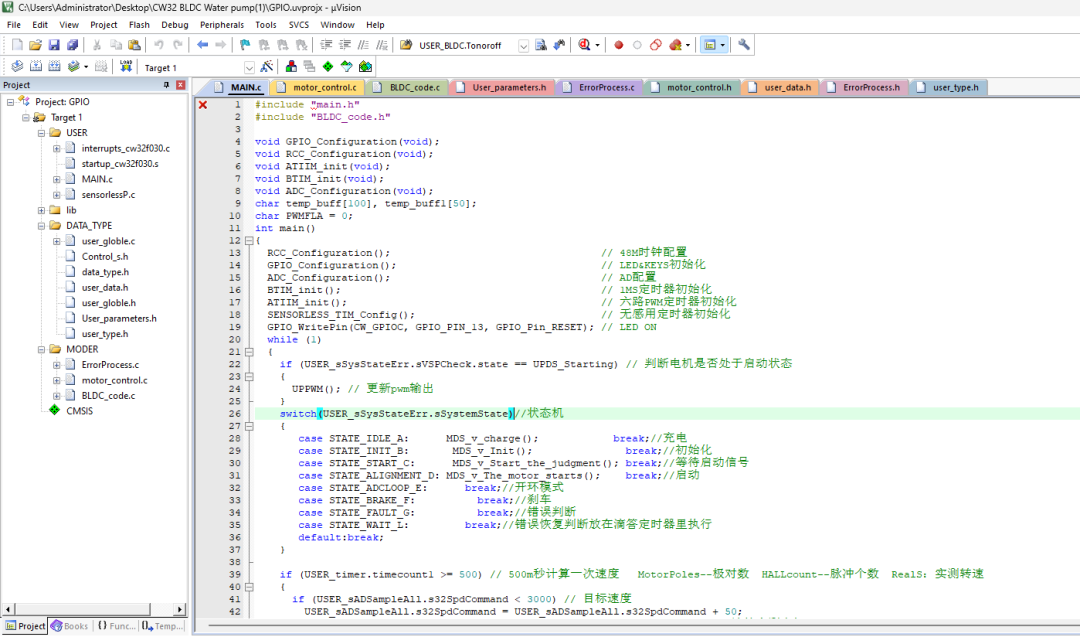The image size is (1080, 637).
Task: Select sensorlessP.c in project tree
Action: [x=108, y=195]
